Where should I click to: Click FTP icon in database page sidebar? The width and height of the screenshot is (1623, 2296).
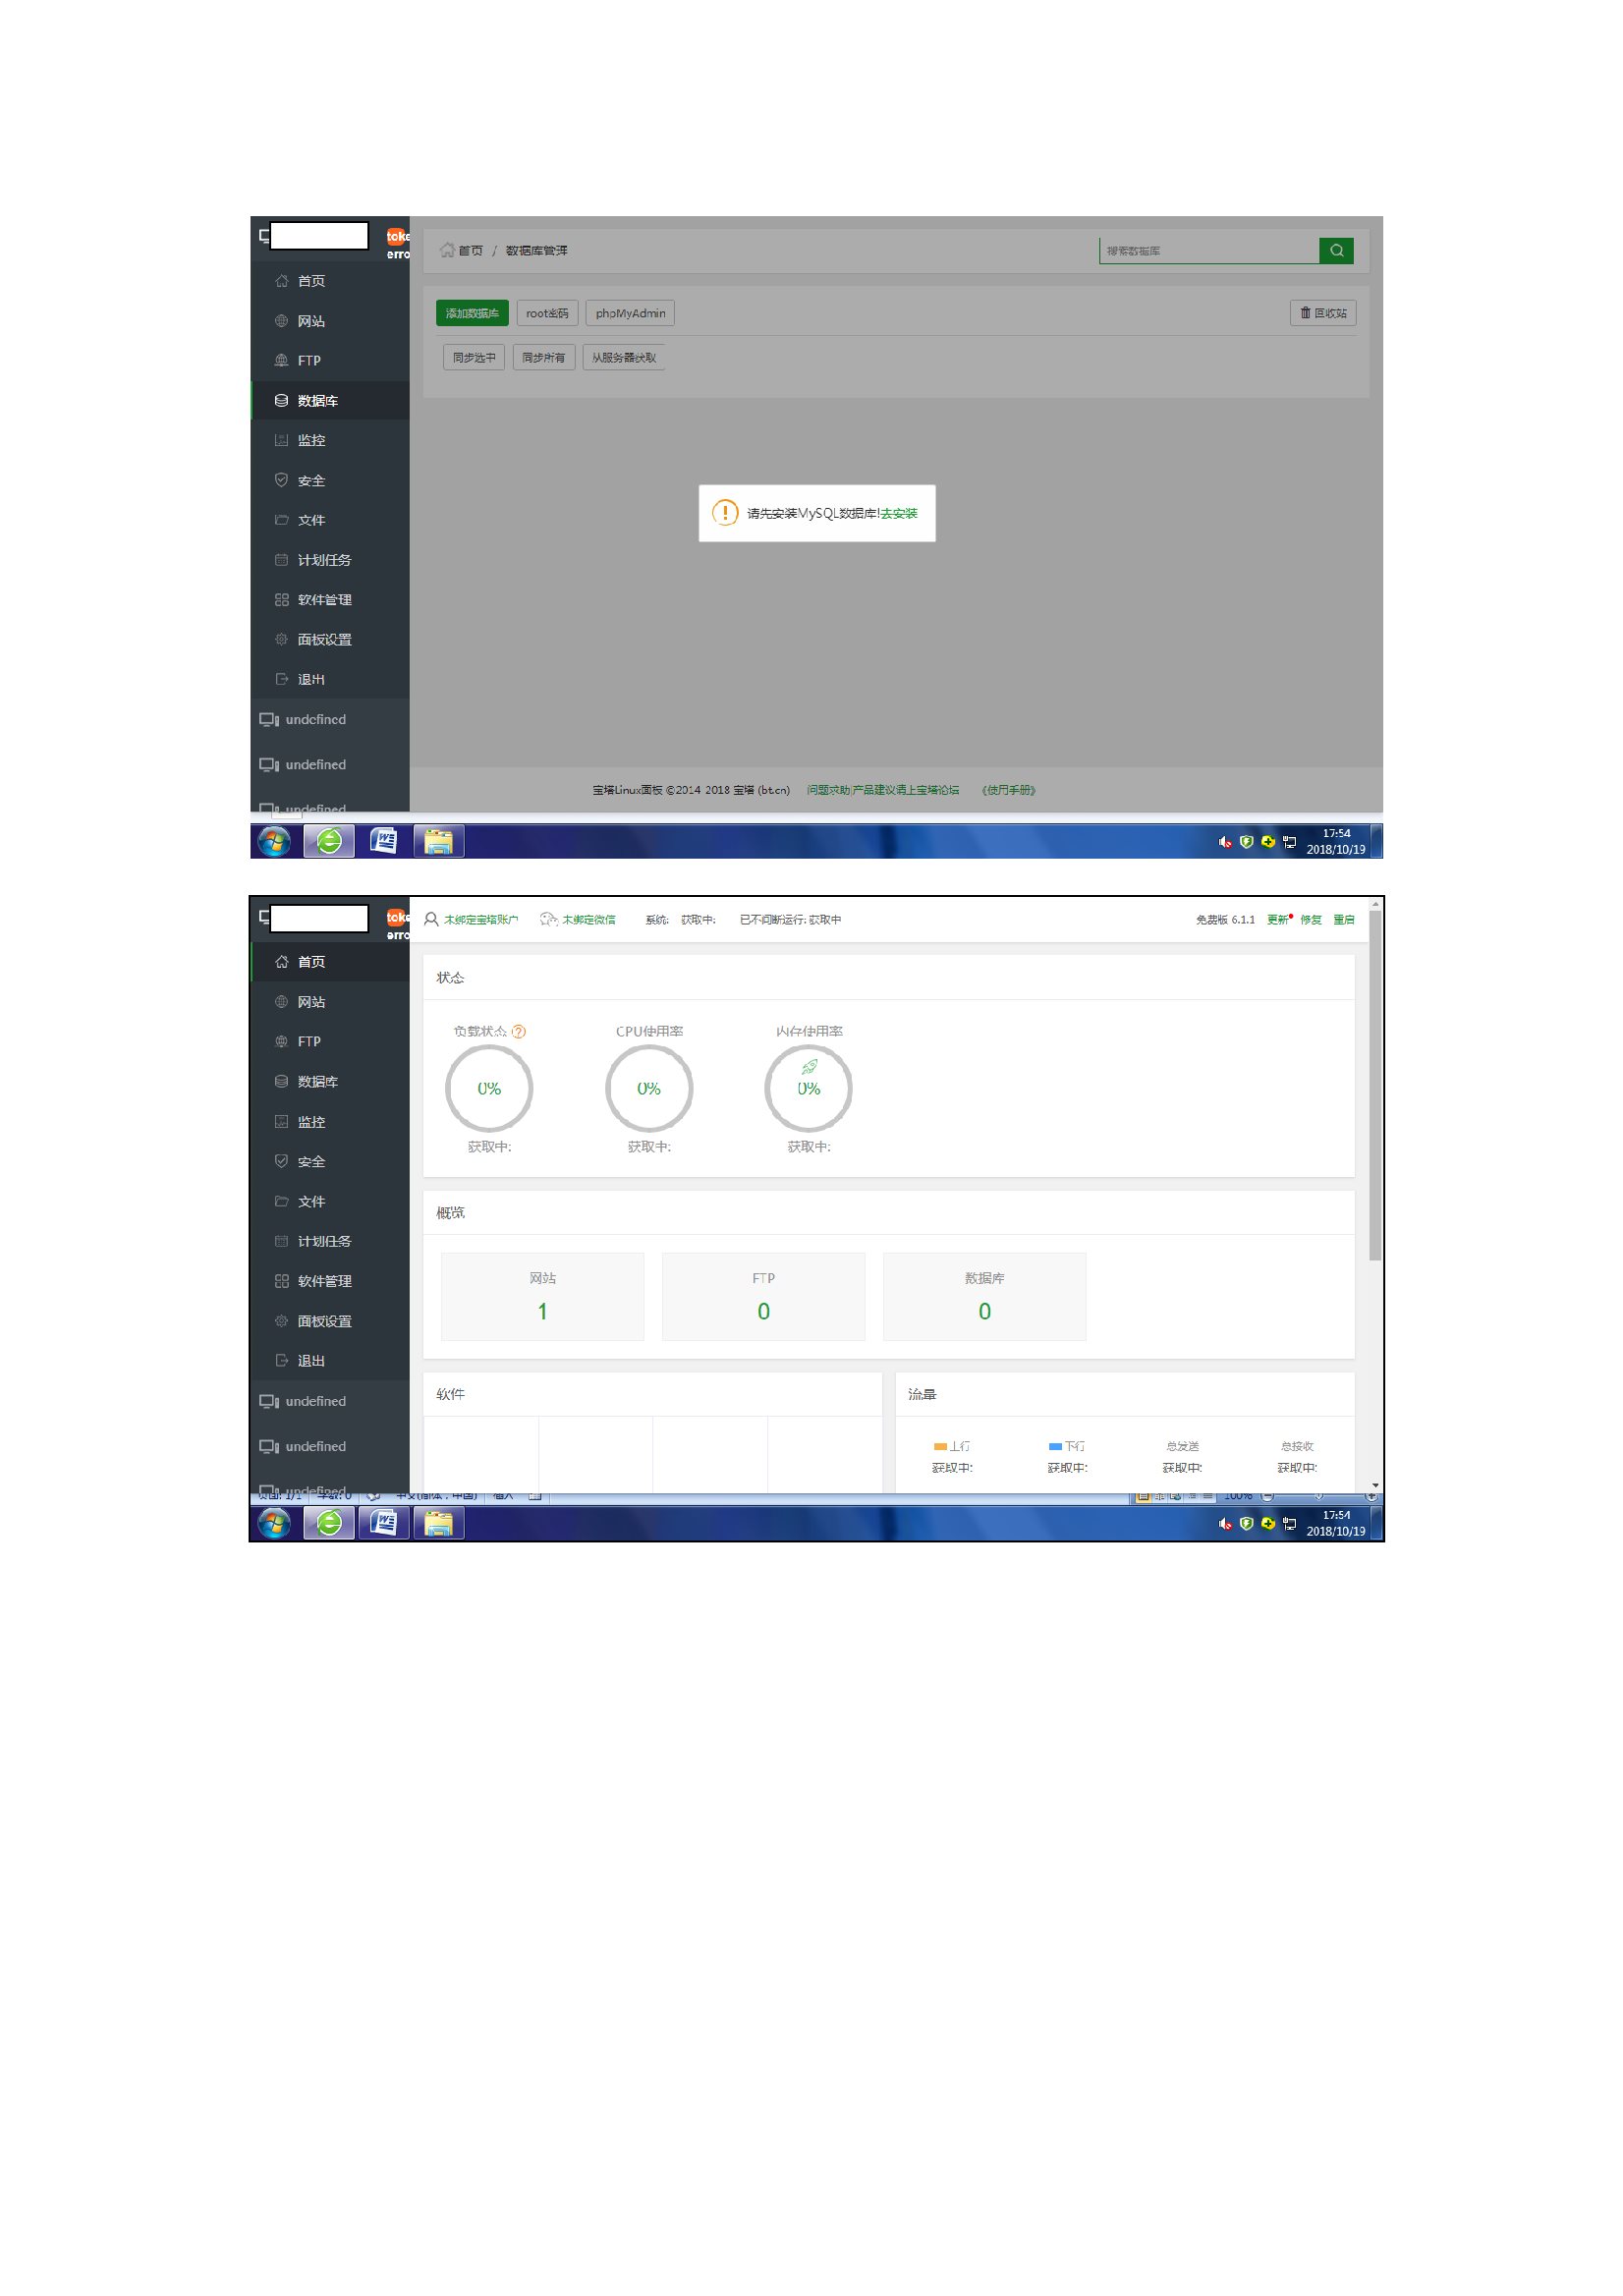pyautogui.click(x=281, y=360)
